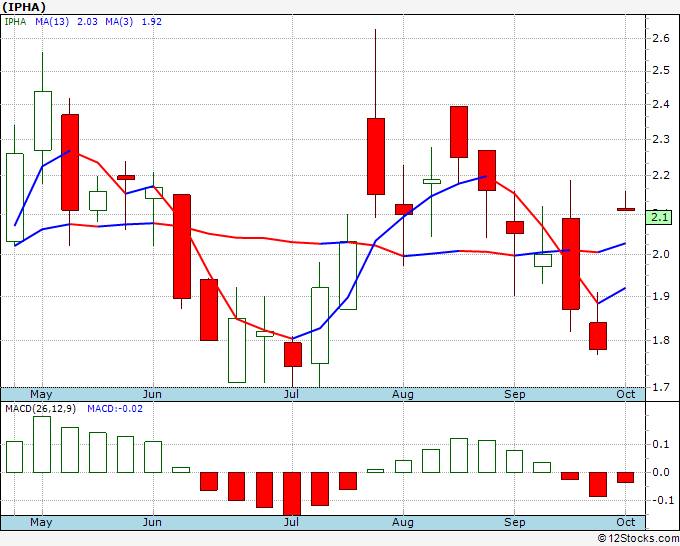Open the 12Stocks.com copyright link
The height and width of the screenshot is (546, 680).
pos(638,538)
